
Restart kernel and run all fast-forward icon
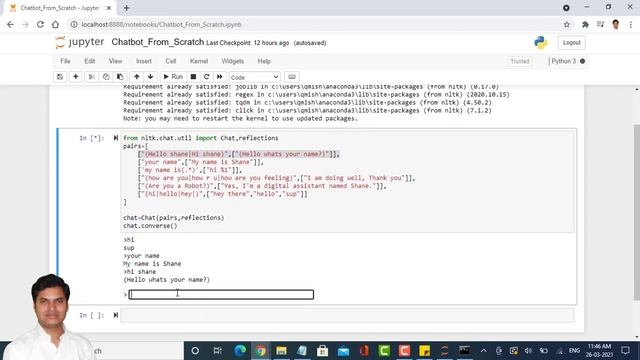click(220, 77)
